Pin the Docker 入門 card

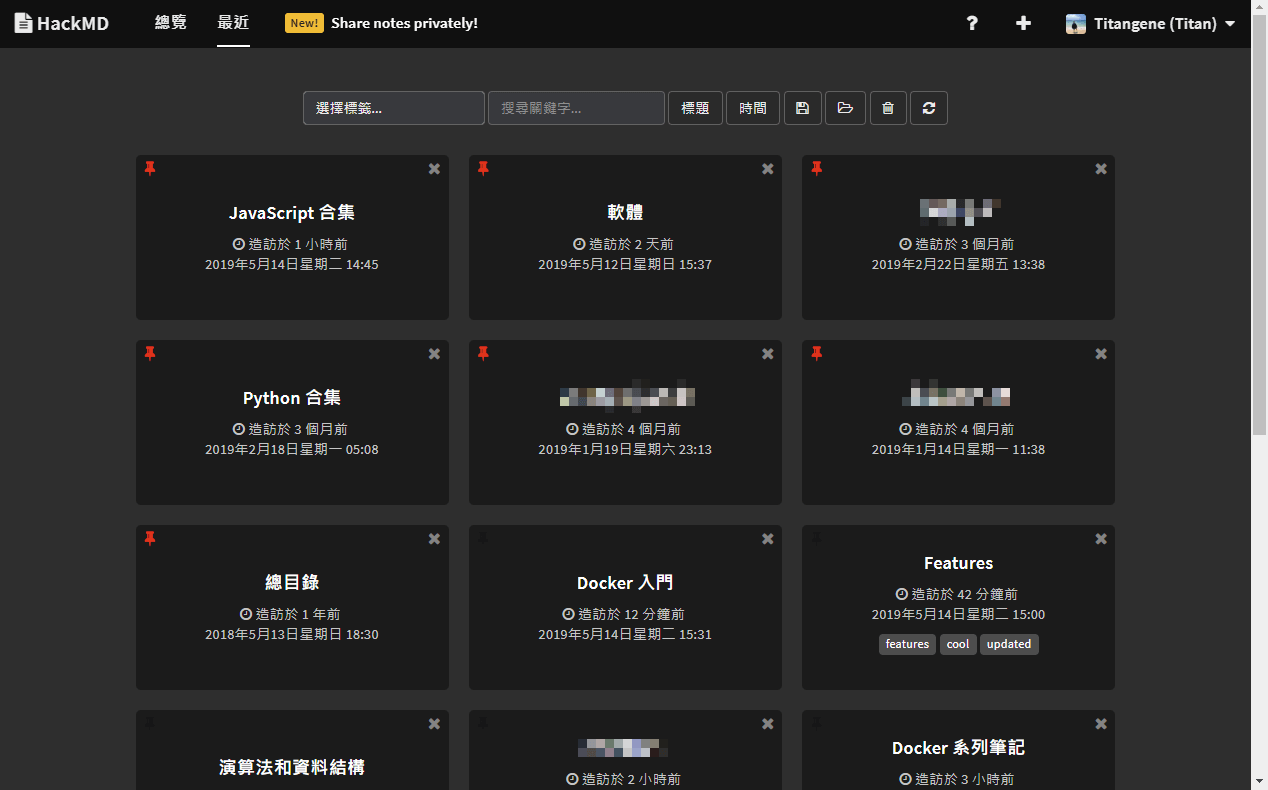click(483, 539)
